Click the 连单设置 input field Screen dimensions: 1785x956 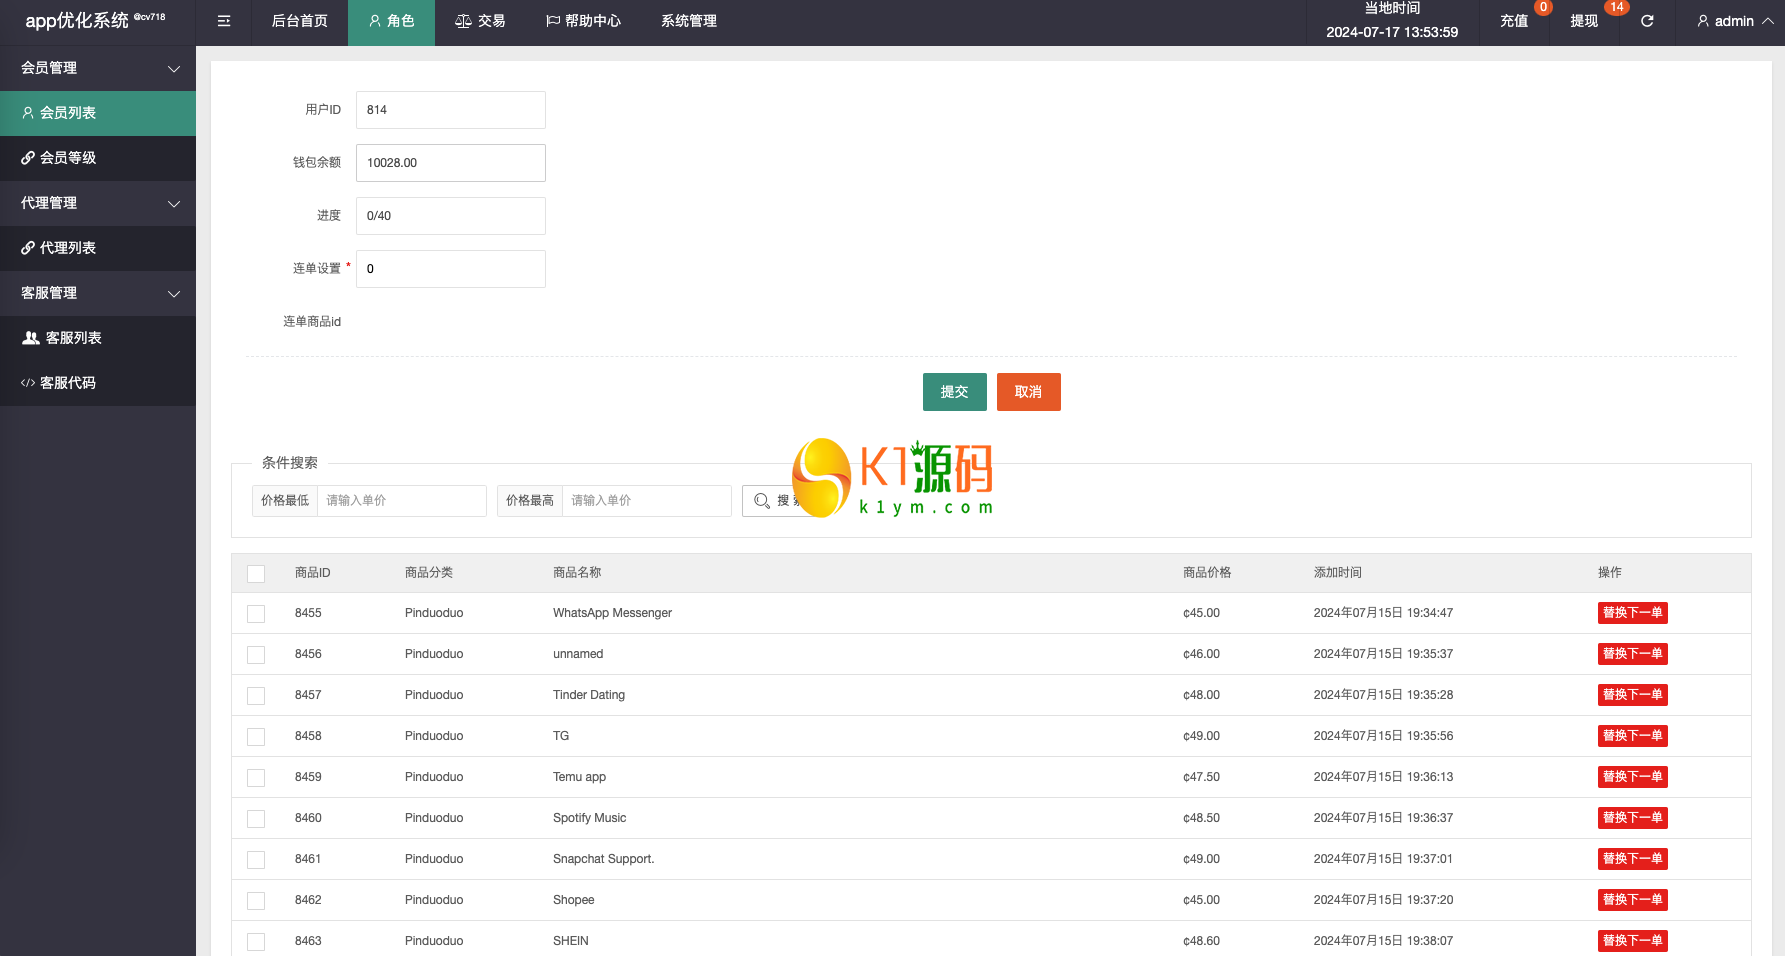[451, 269]
